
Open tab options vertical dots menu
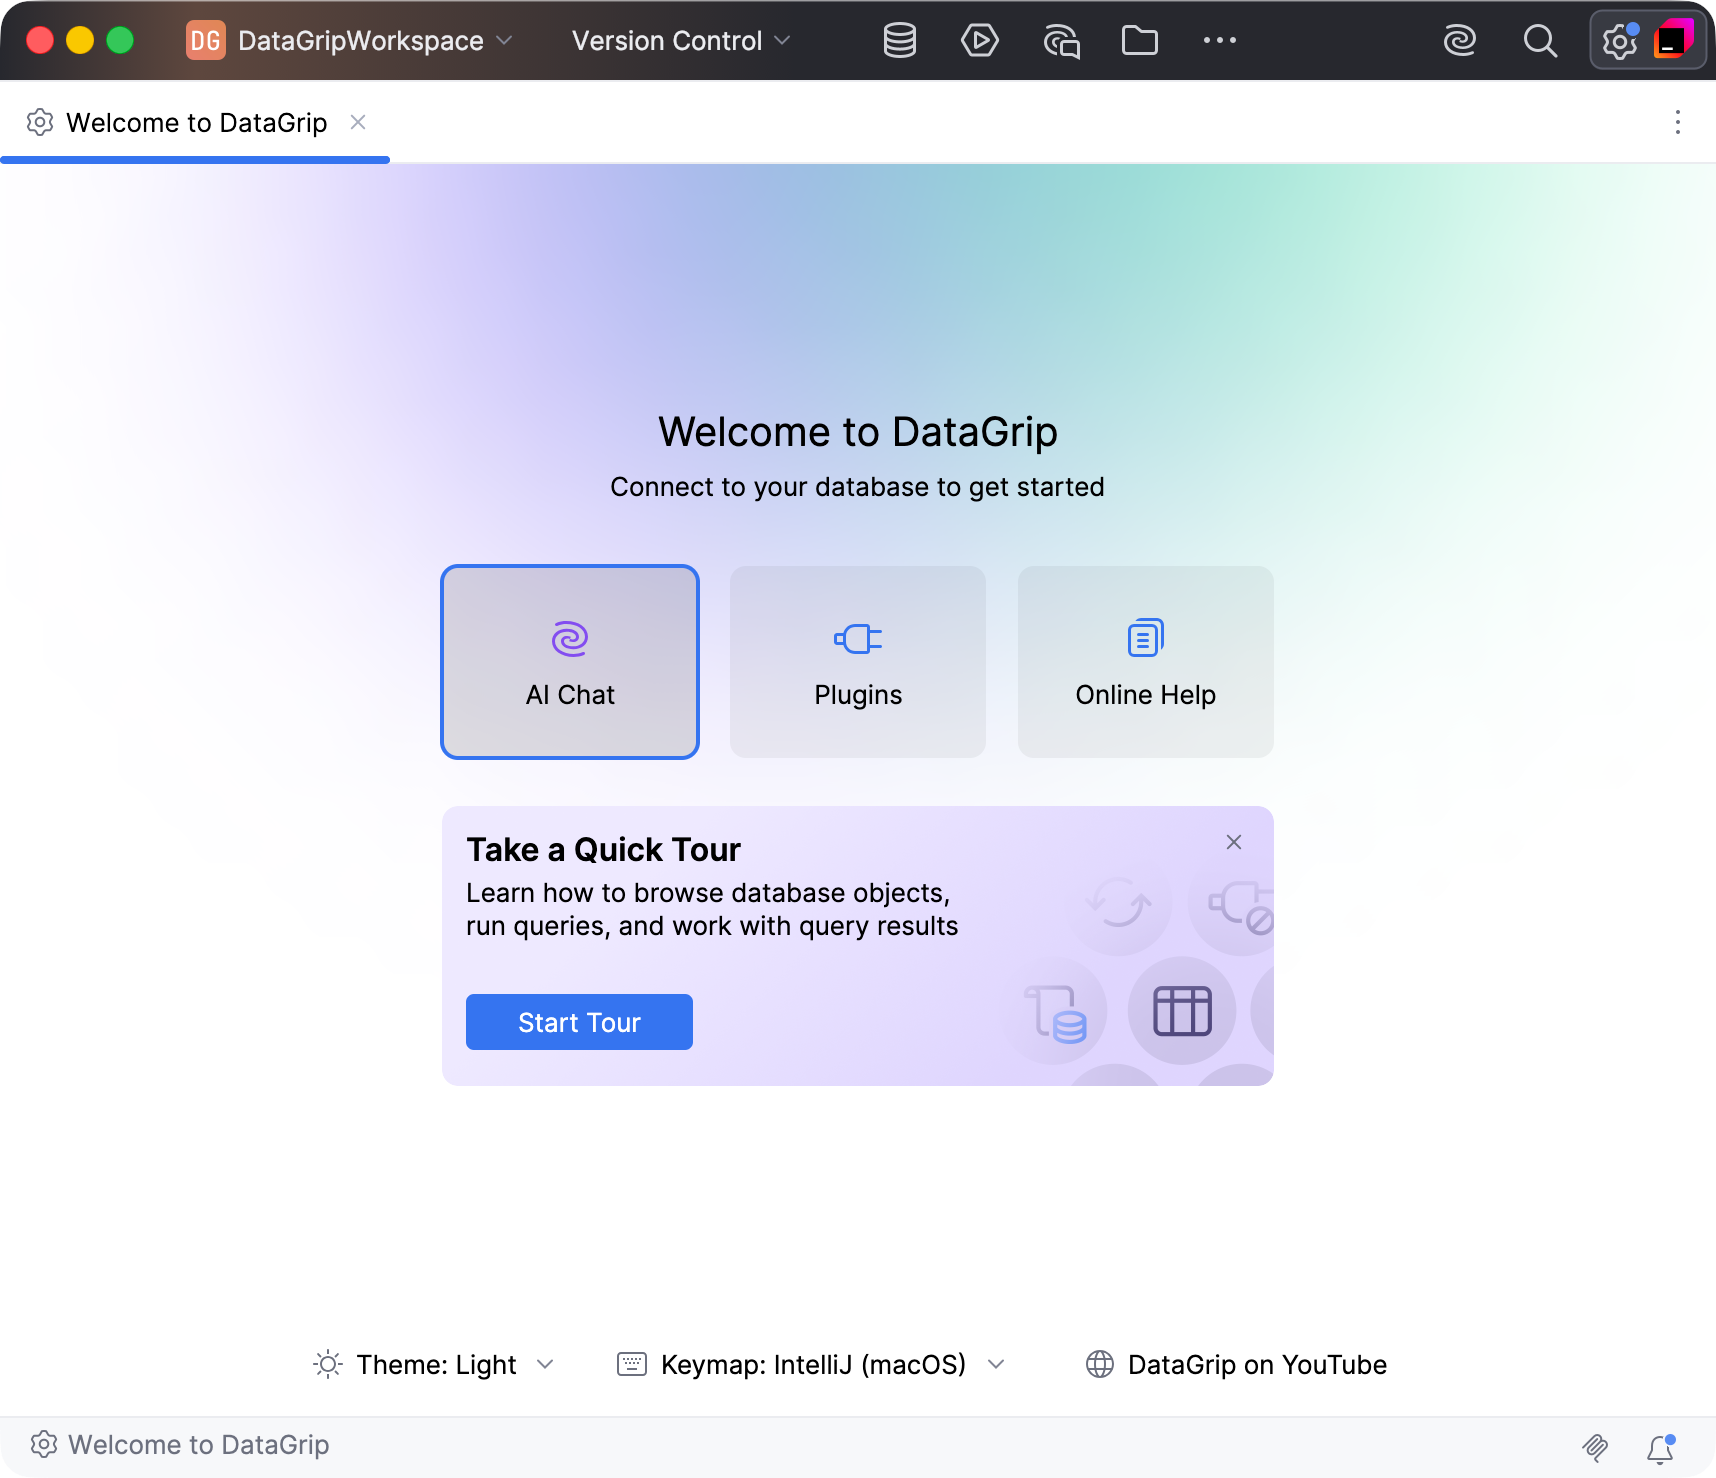[1678, 122]
